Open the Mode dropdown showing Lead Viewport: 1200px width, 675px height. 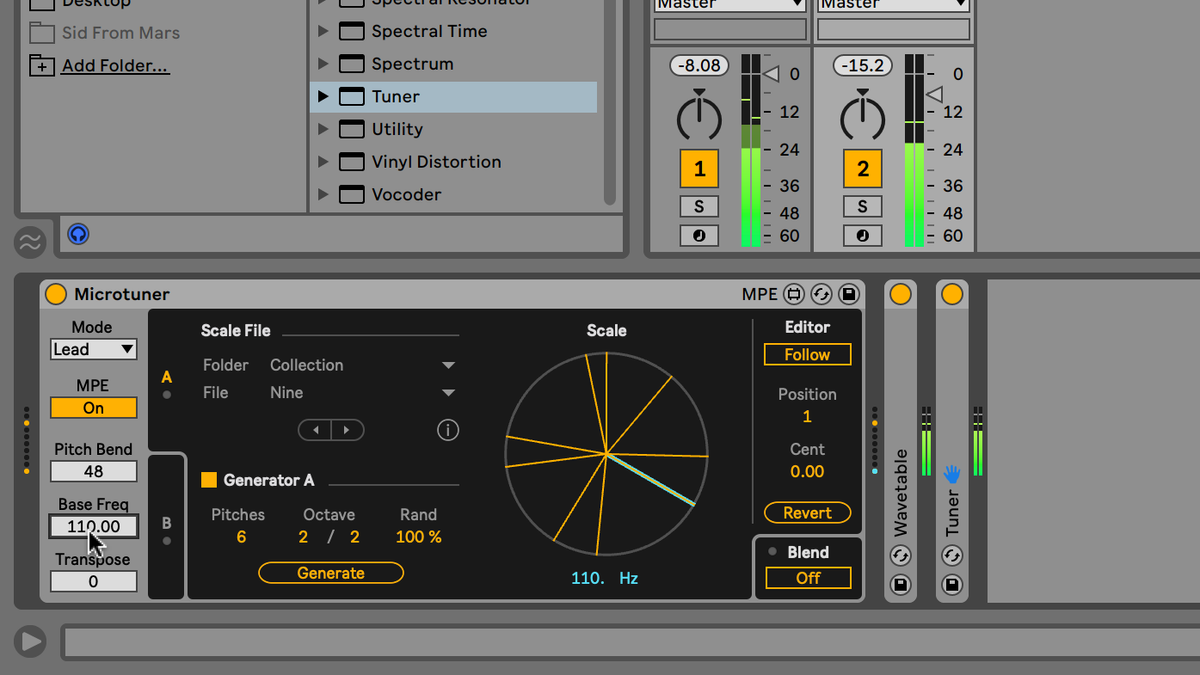tap(93, 349)
